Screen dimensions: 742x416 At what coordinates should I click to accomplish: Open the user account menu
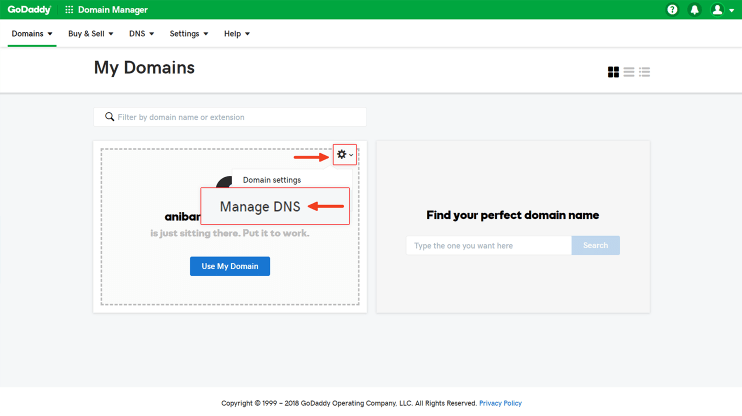click(x=722, y=9)
